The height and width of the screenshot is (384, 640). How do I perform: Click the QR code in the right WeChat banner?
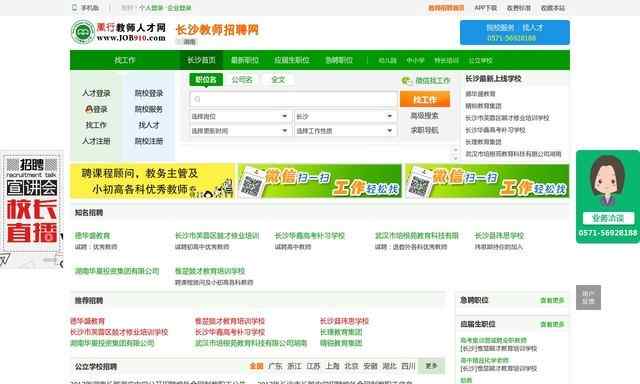[419, 186]
